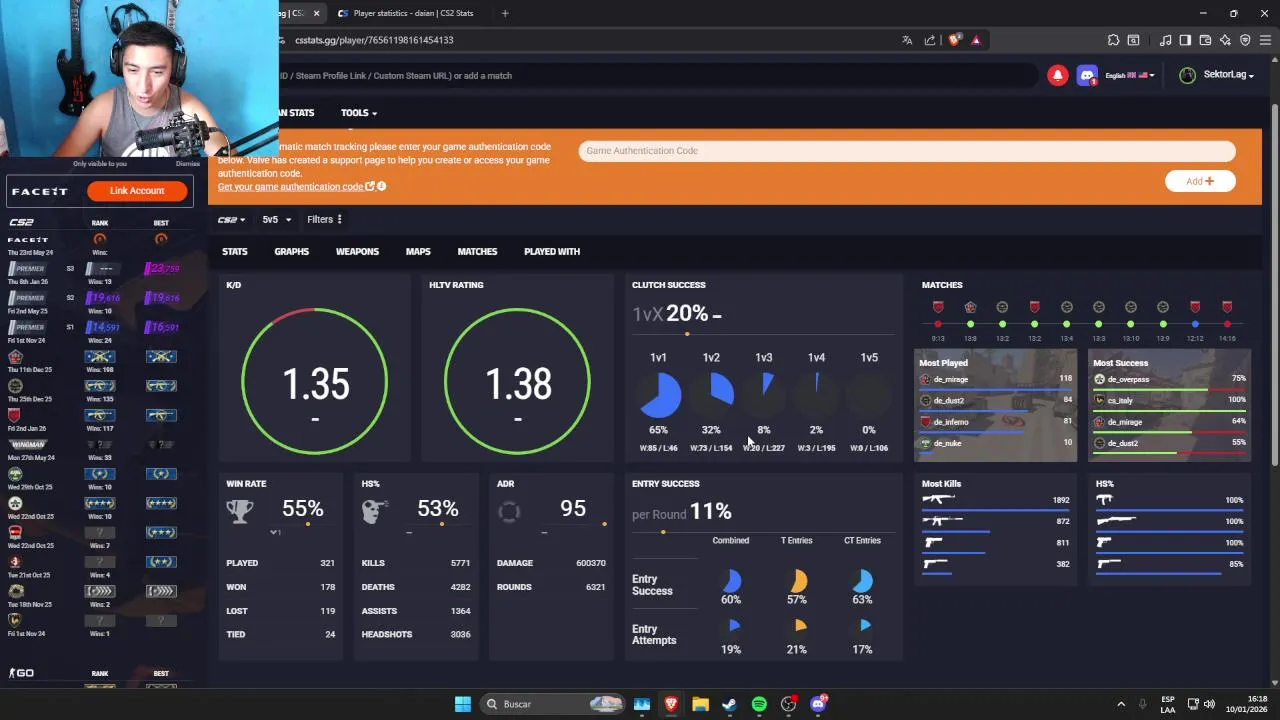Open the Leo AI sparkle icon

click(1225, 40)
